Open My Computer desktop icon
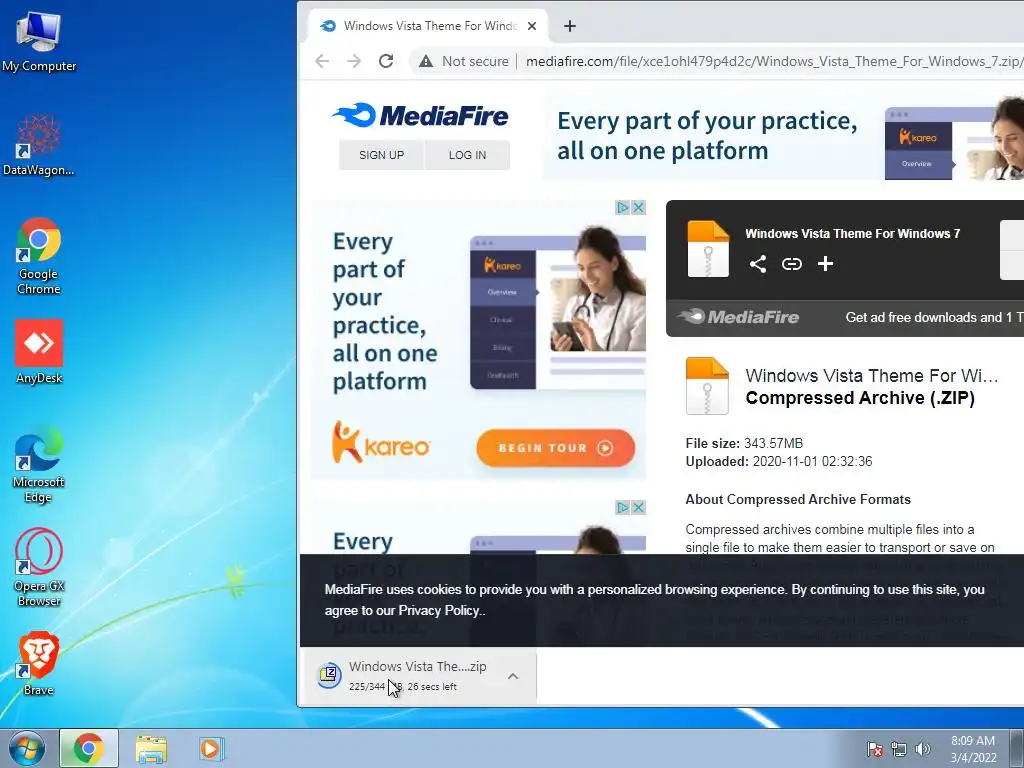This screenshot has height=768, width=1024. click(39, 40)
